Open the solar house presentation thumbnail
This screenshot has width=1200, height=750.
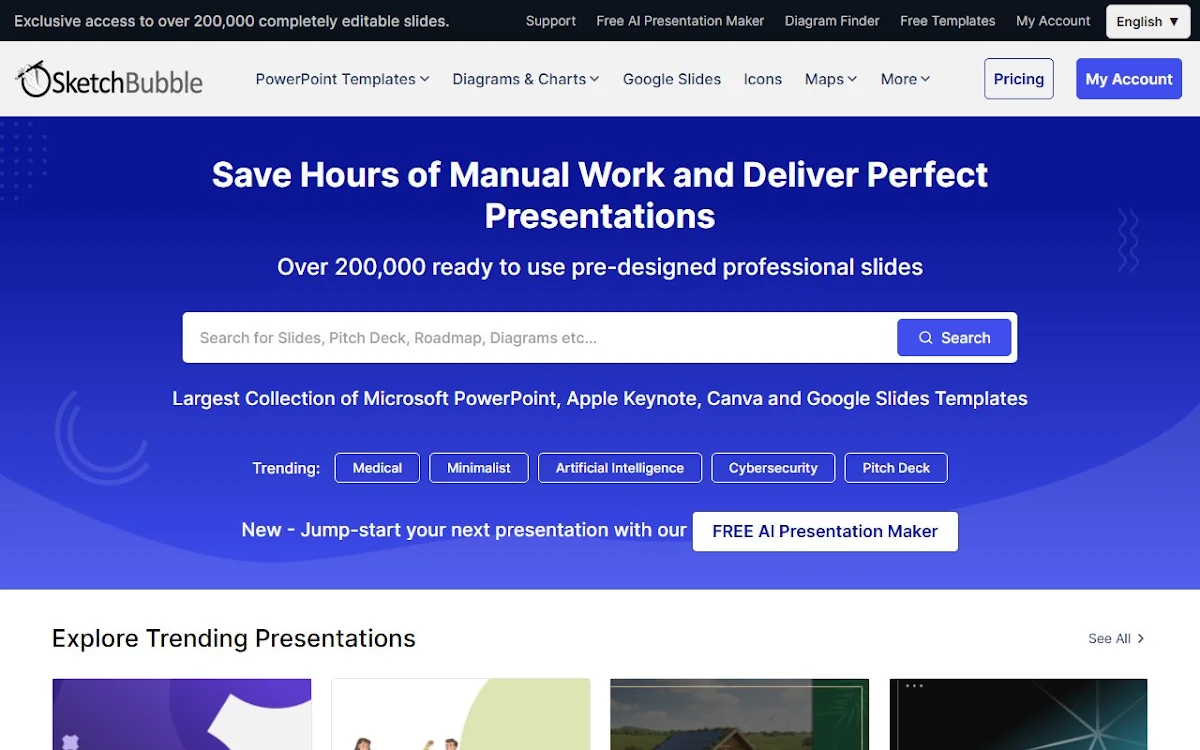click(x=739, y=714)
